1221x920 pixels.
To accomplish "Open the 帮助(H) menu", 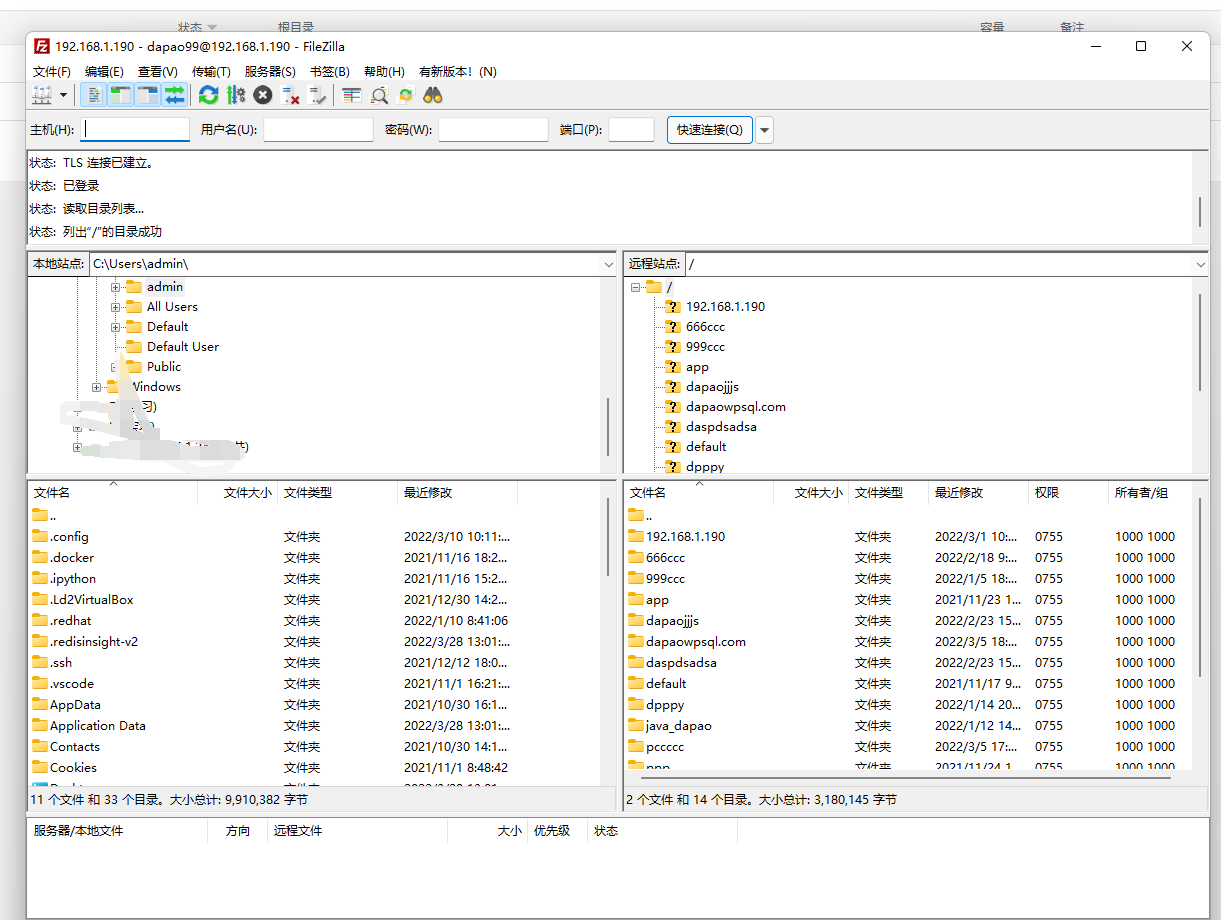I will (384, 72).
